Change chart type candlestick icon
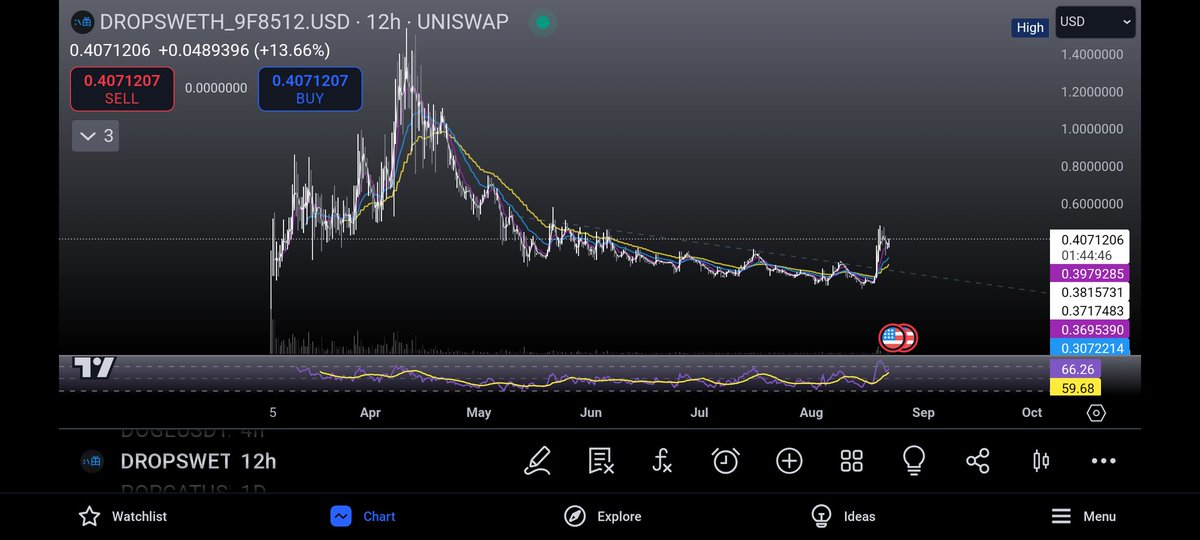 (1040, 461)
